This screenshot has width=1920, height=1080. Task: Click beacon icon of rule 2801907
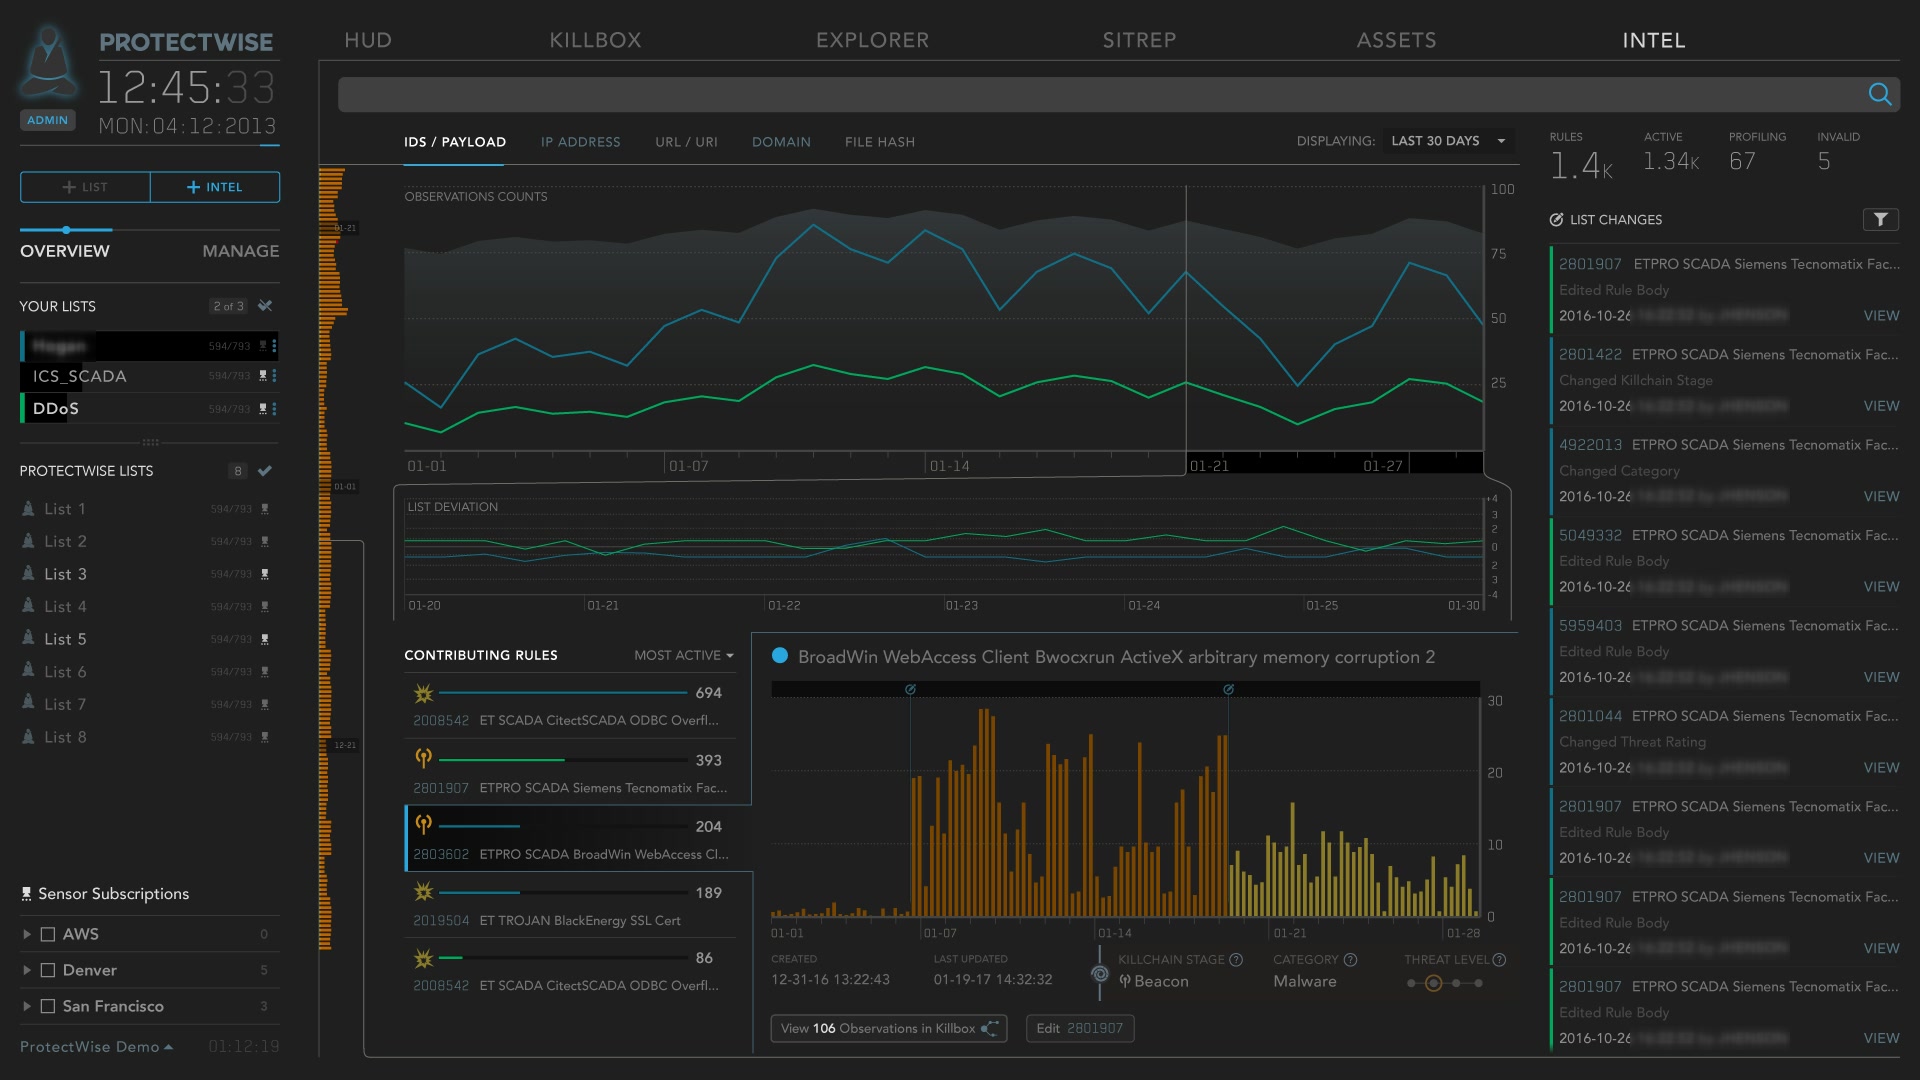click(x=424, y=758)
